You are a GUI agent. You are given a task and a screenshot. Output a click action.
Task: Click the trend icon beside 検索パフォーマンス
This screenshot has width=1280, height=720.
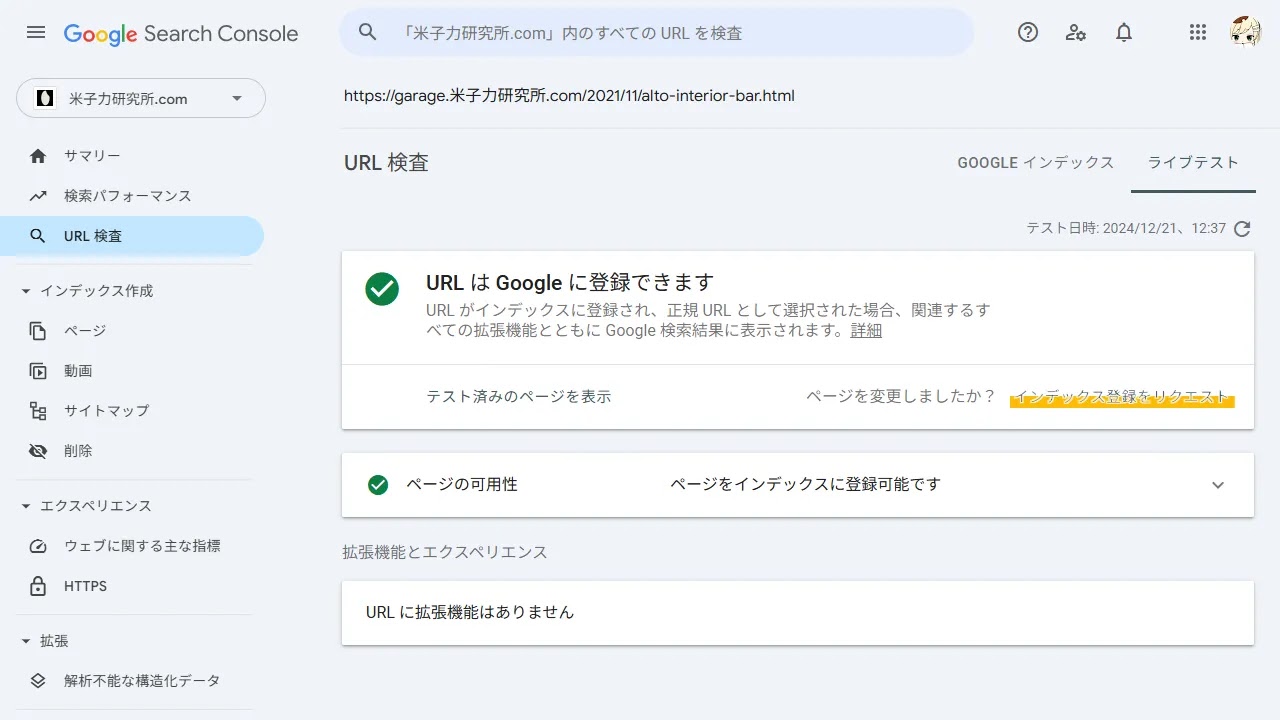[38, 196]
